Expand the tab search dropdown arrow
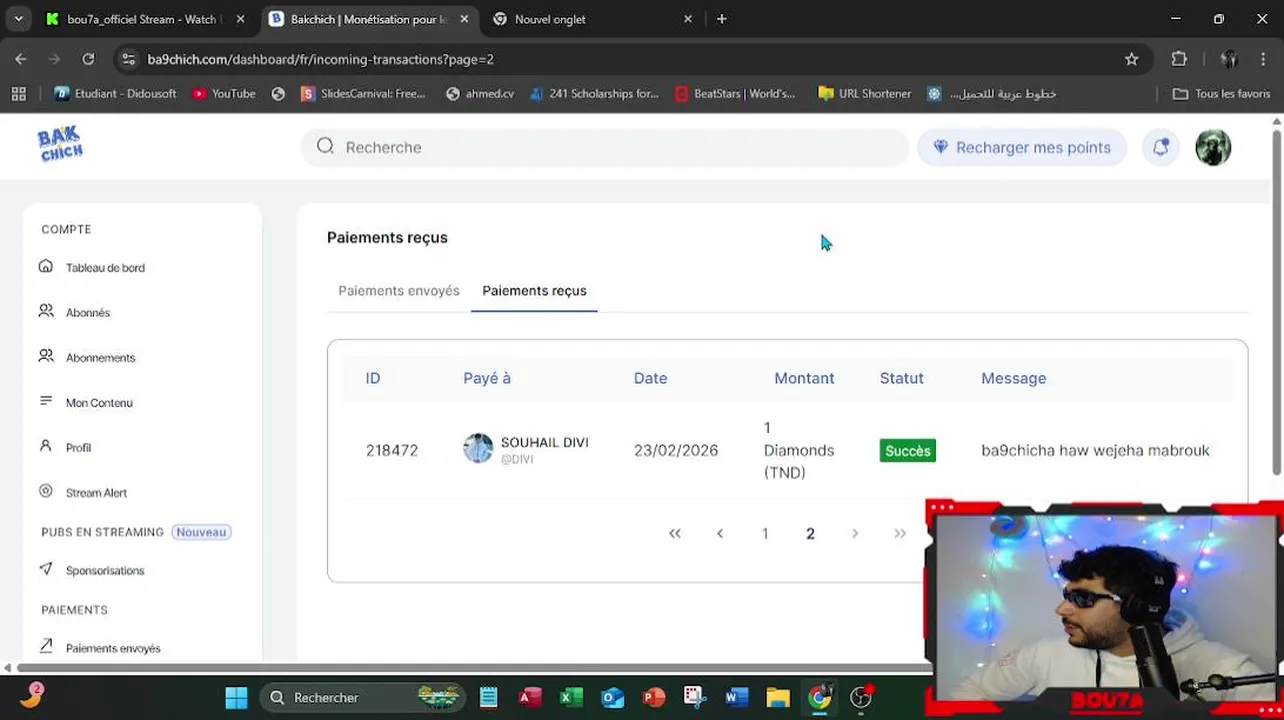 coord(18,19)
